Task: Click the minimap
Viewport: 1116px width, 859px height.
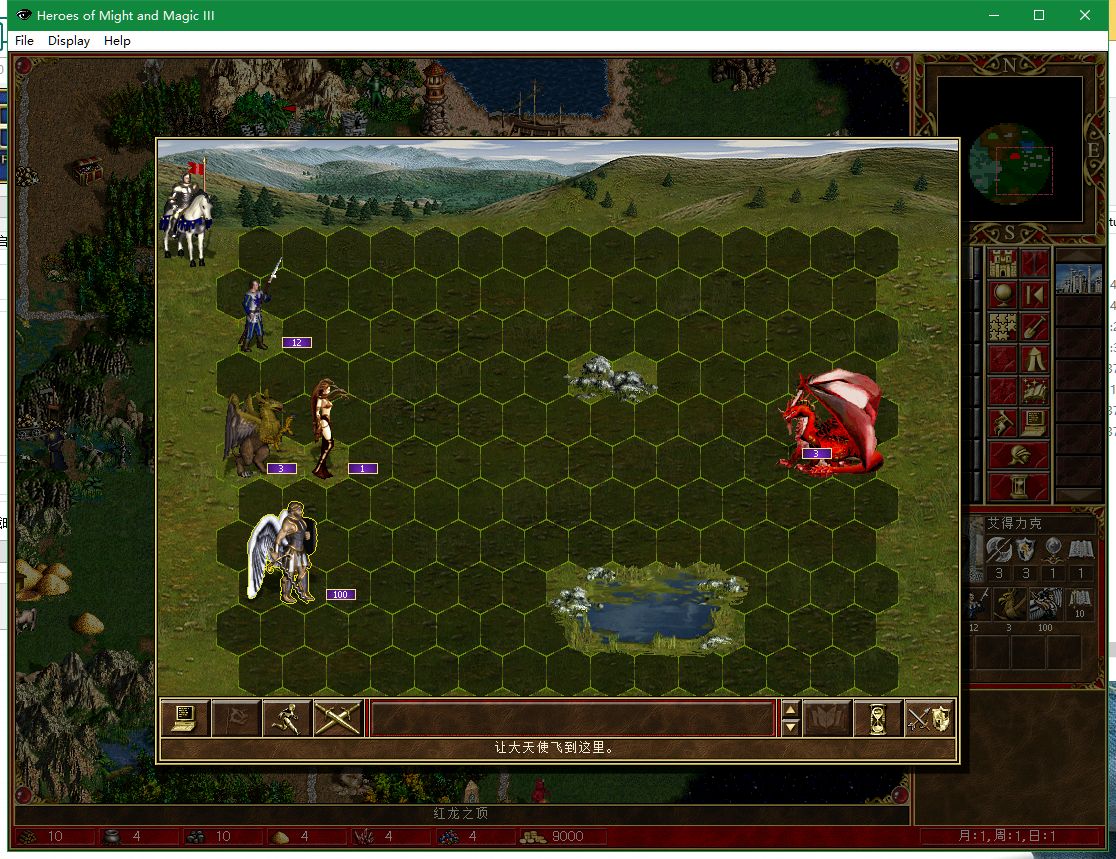Action: pos(1010,149)
